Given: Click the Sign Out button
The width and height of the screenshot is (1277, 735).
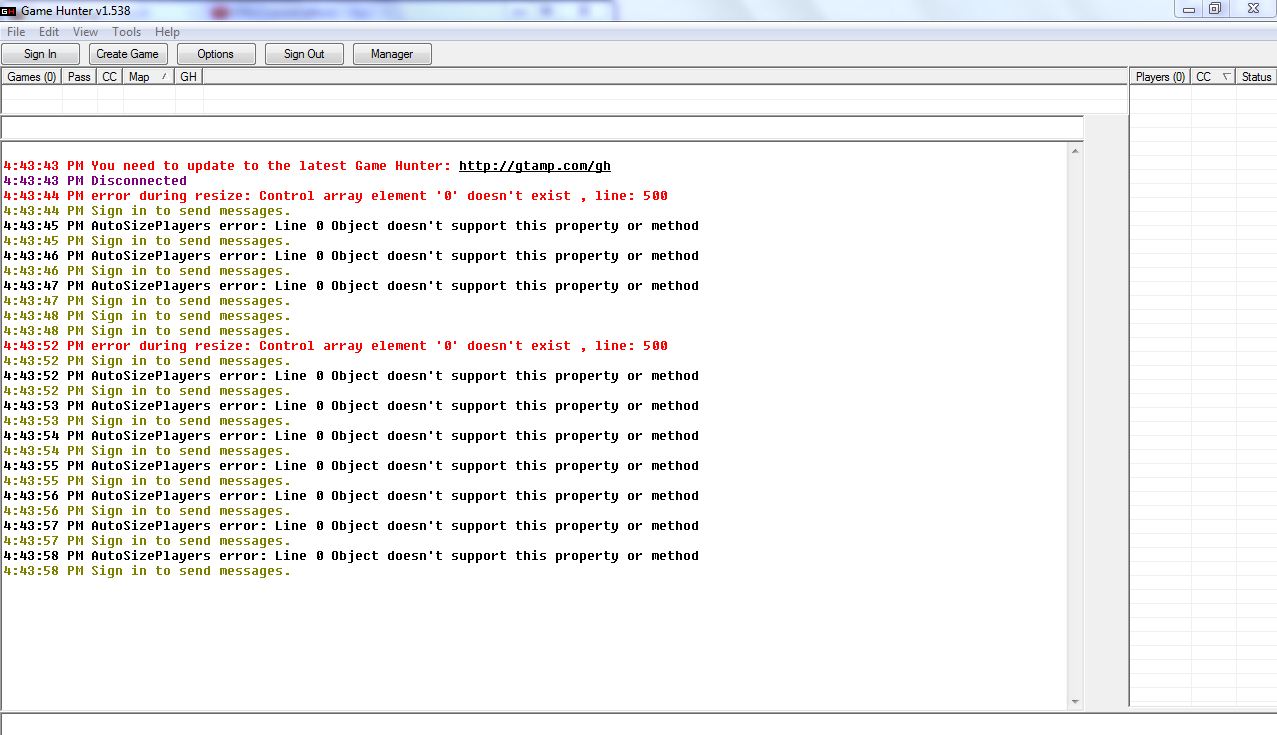Looking at the screenshot, I should pos(304,54).
